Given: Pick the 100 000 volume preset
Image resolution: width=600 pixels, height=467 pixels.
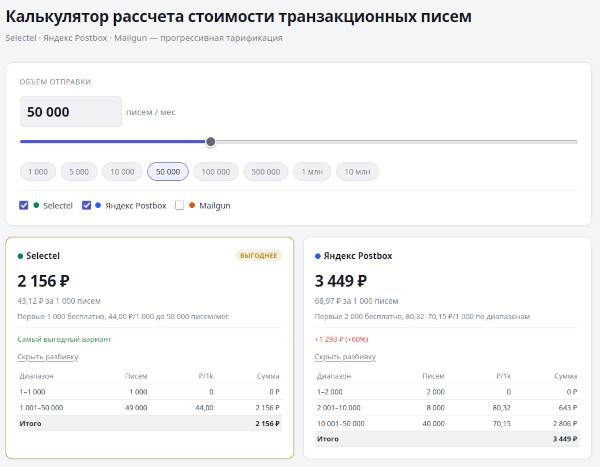Looking at the screenshot, I should pyautogui.click(x=216, y=172).
